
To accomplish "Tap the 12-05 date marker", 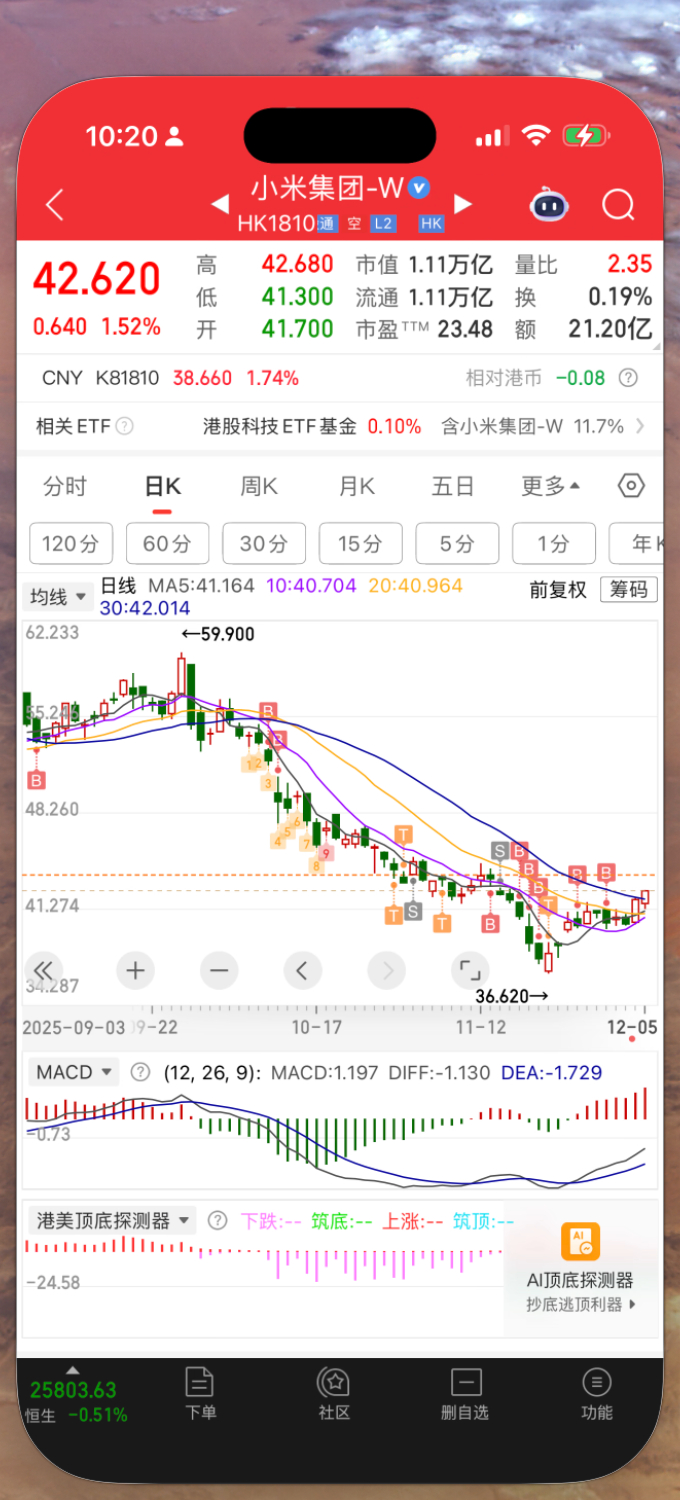I will (x=633, y=1027).
